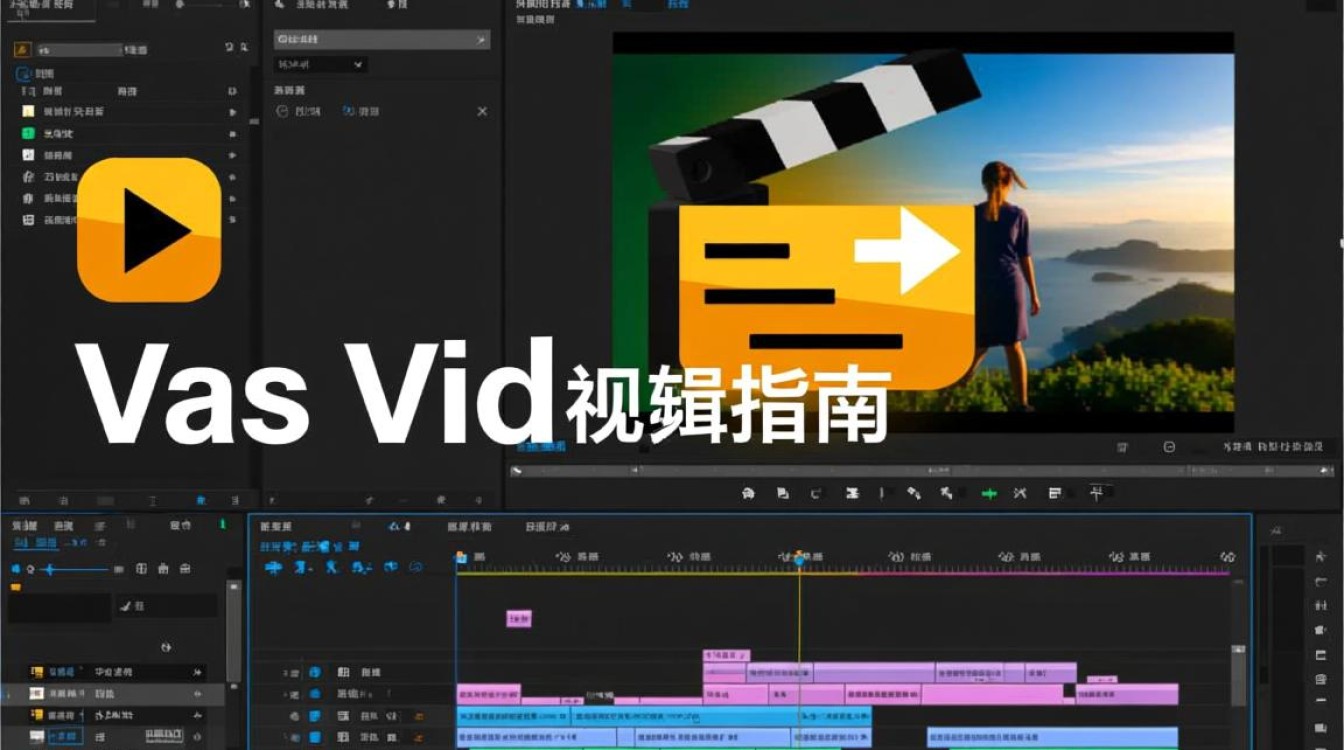
Task: Open the dropdown beneath the gray bar
Action: (321, 64)
